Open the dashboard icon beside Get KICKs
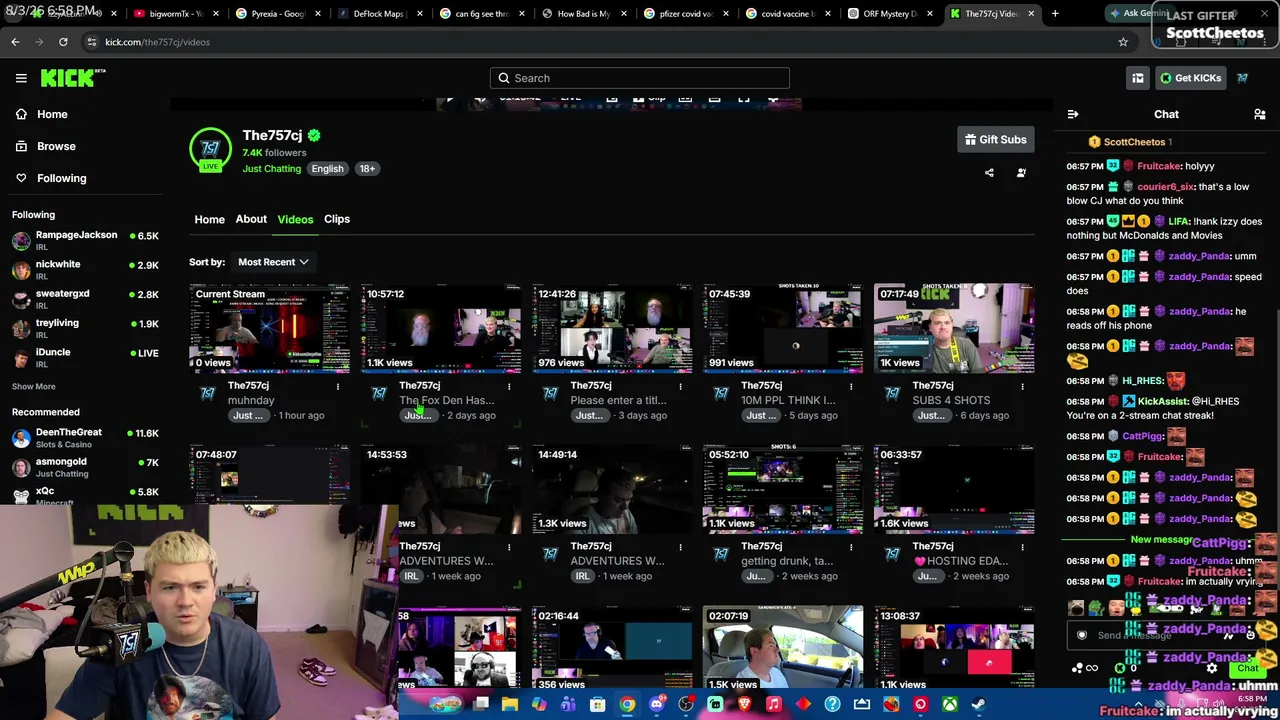 pos(1138,78)
